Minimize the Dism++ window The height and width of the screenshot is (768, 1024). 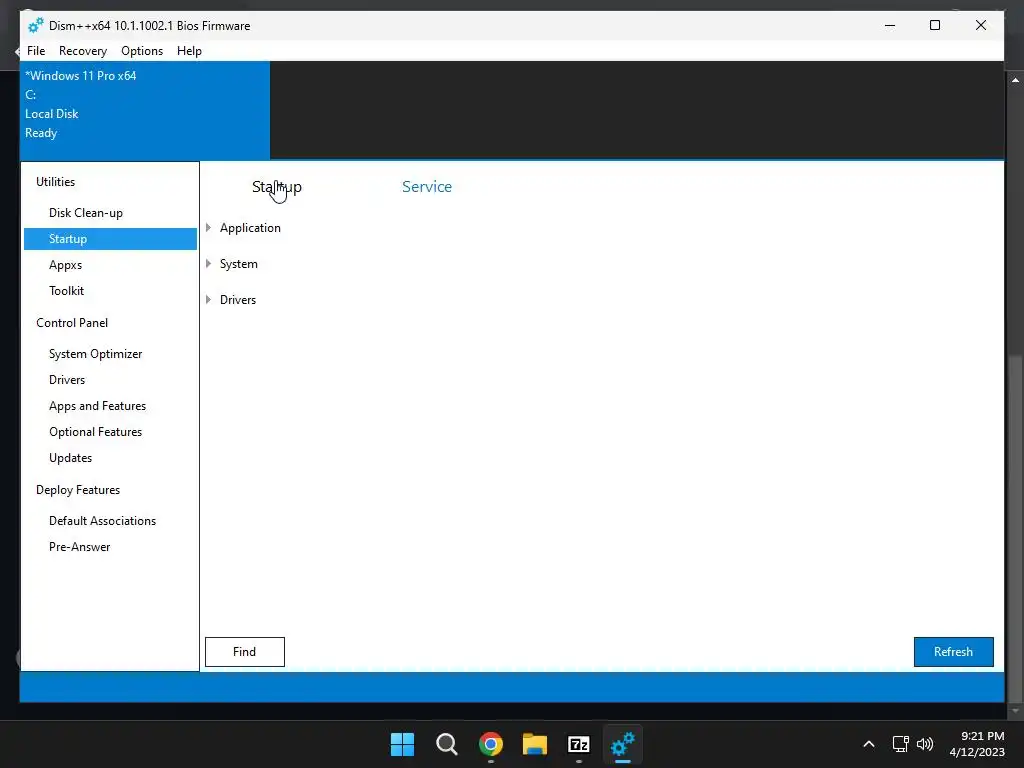pos(889,25)
